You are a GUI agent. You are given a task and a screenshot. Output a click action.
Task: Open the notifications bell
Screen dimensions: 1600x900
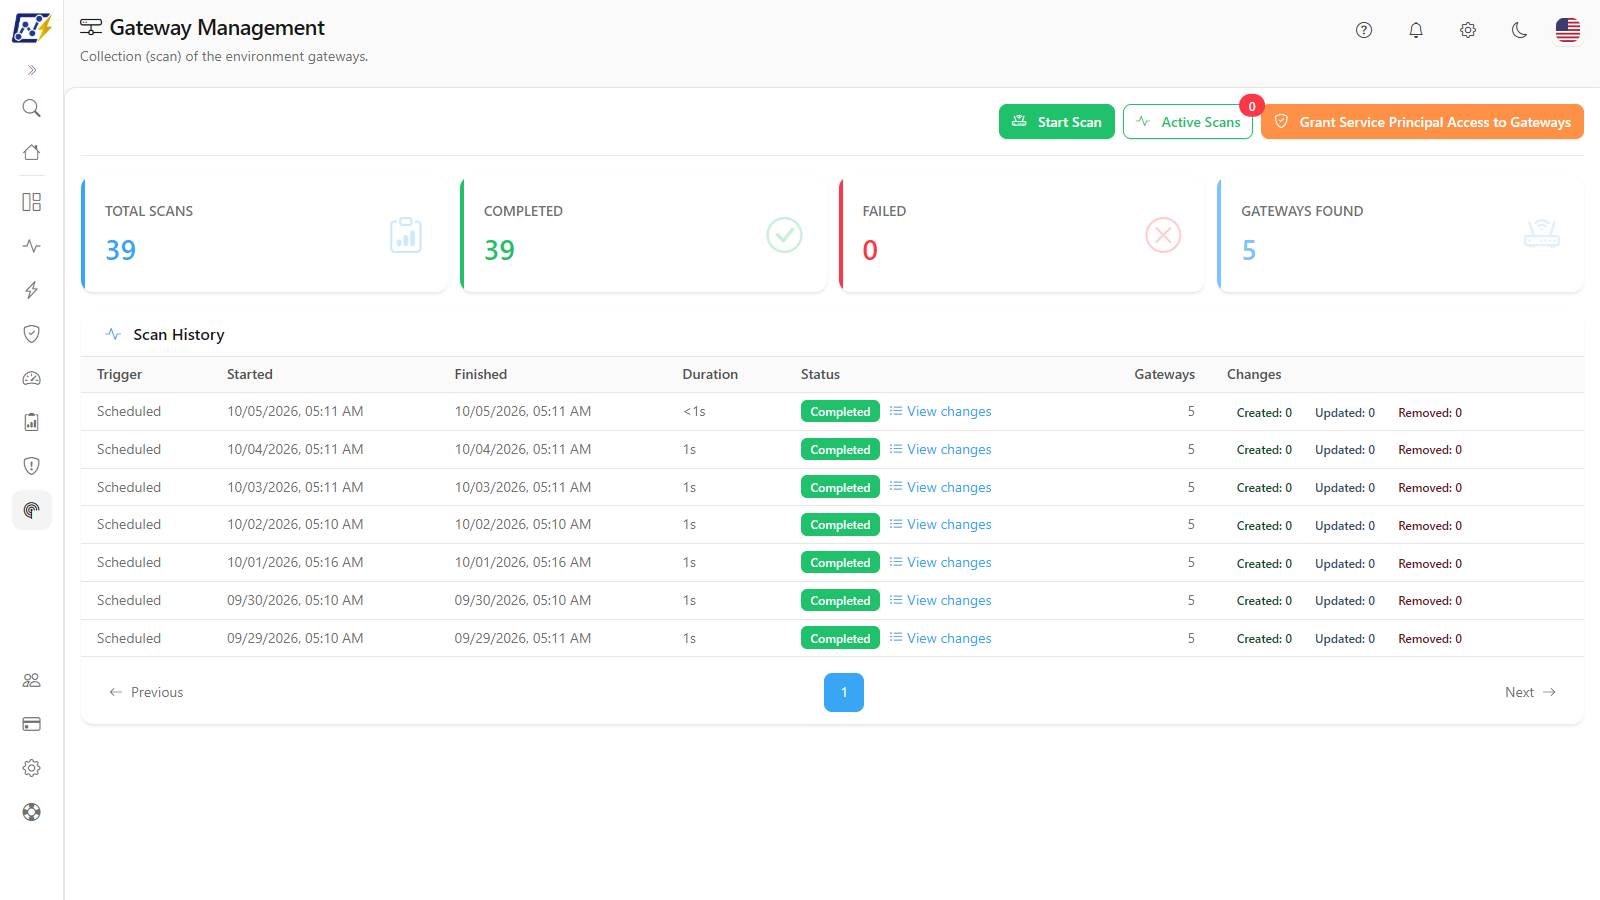[x=1416, y=30]
